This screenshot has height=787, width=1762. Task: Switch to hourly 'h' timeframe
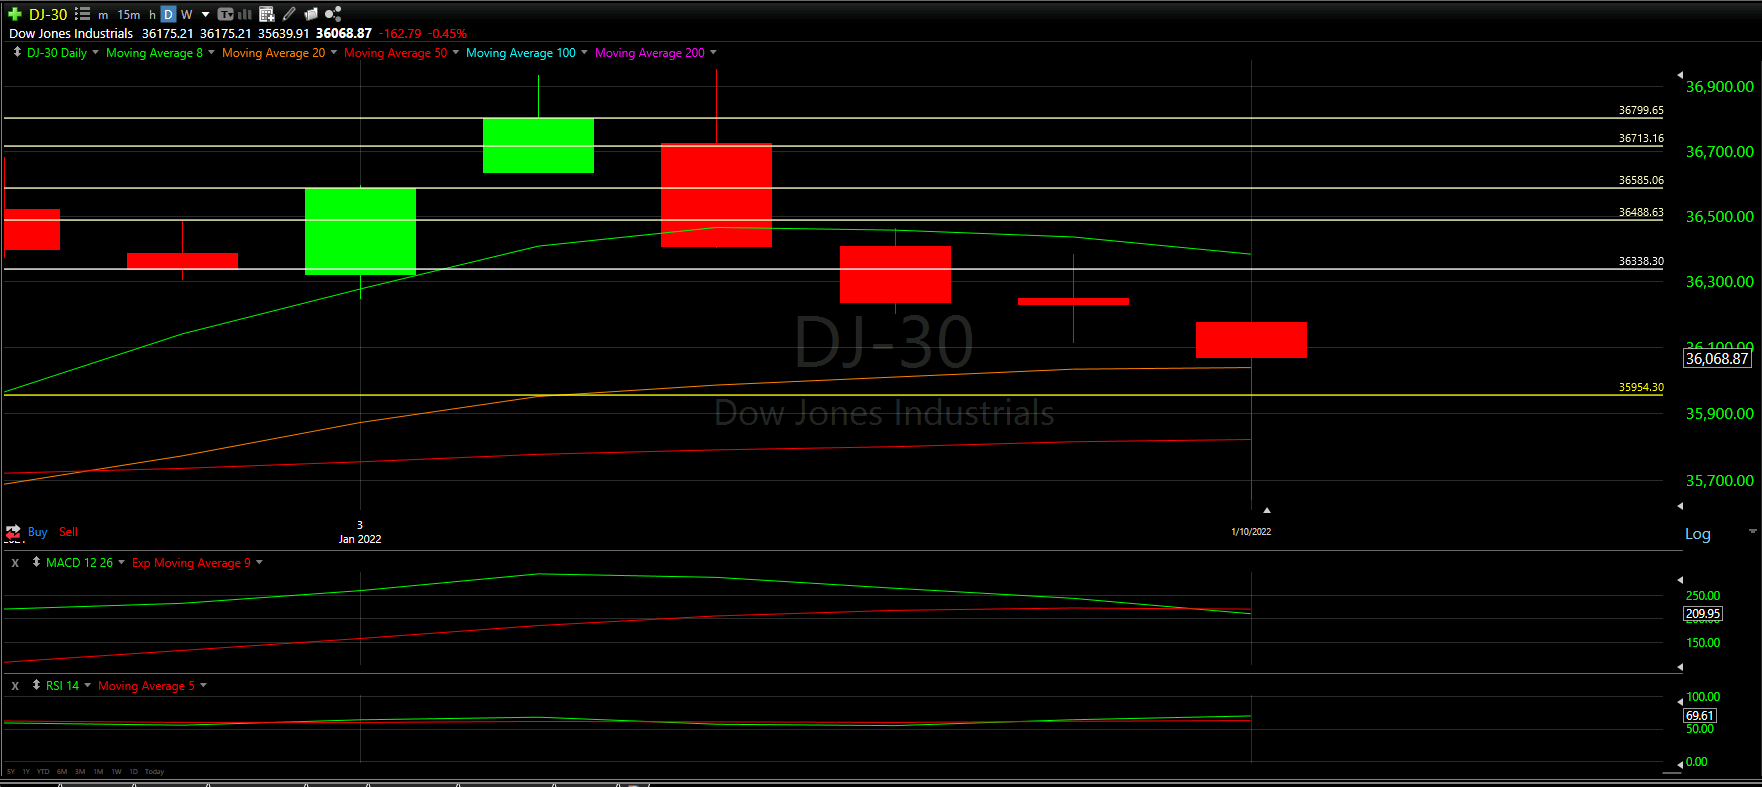[x=152, y=15]
